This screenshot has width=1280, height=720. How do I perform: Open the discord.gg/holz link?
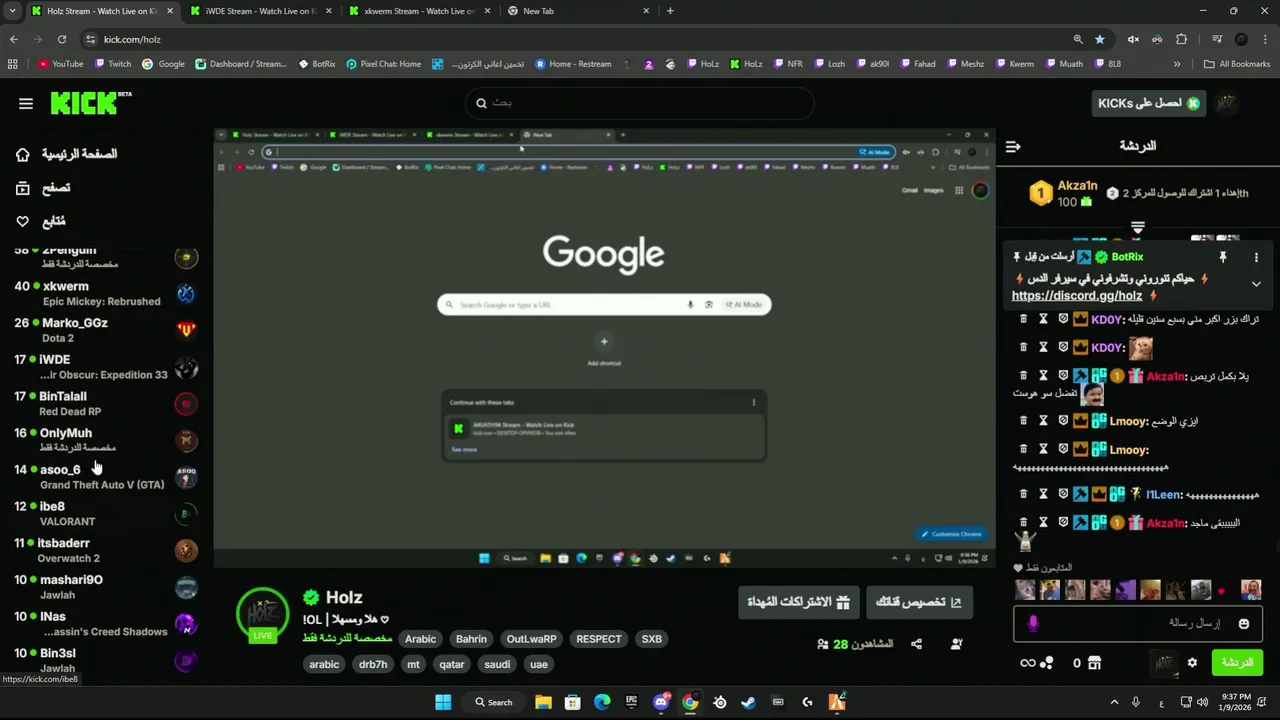(1077, 296)
